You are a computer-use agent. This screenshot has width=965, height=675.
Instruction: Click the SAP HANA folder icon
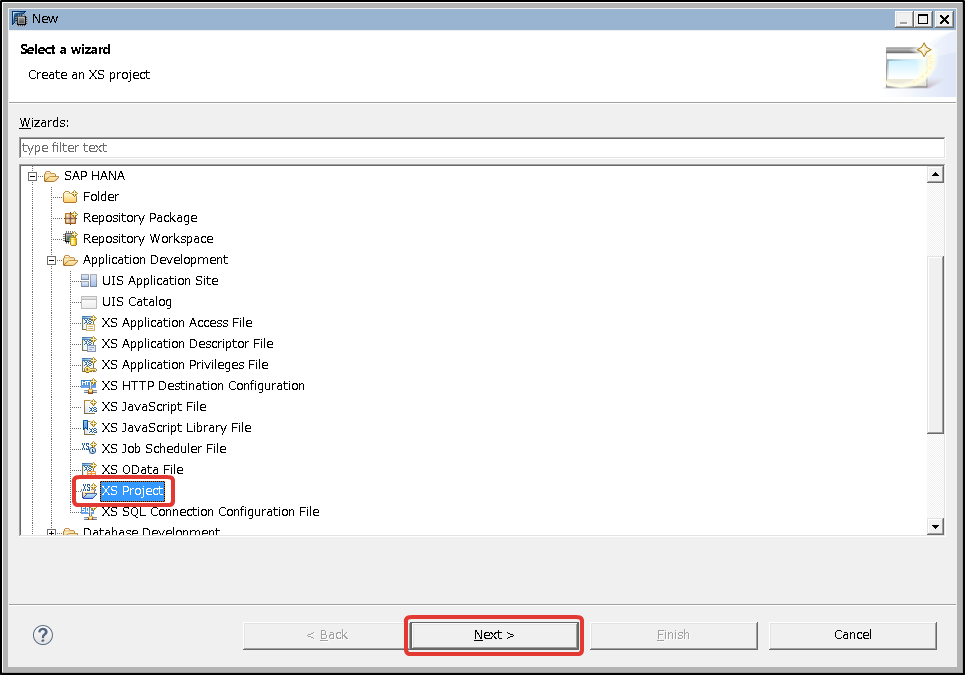point(51,176)
